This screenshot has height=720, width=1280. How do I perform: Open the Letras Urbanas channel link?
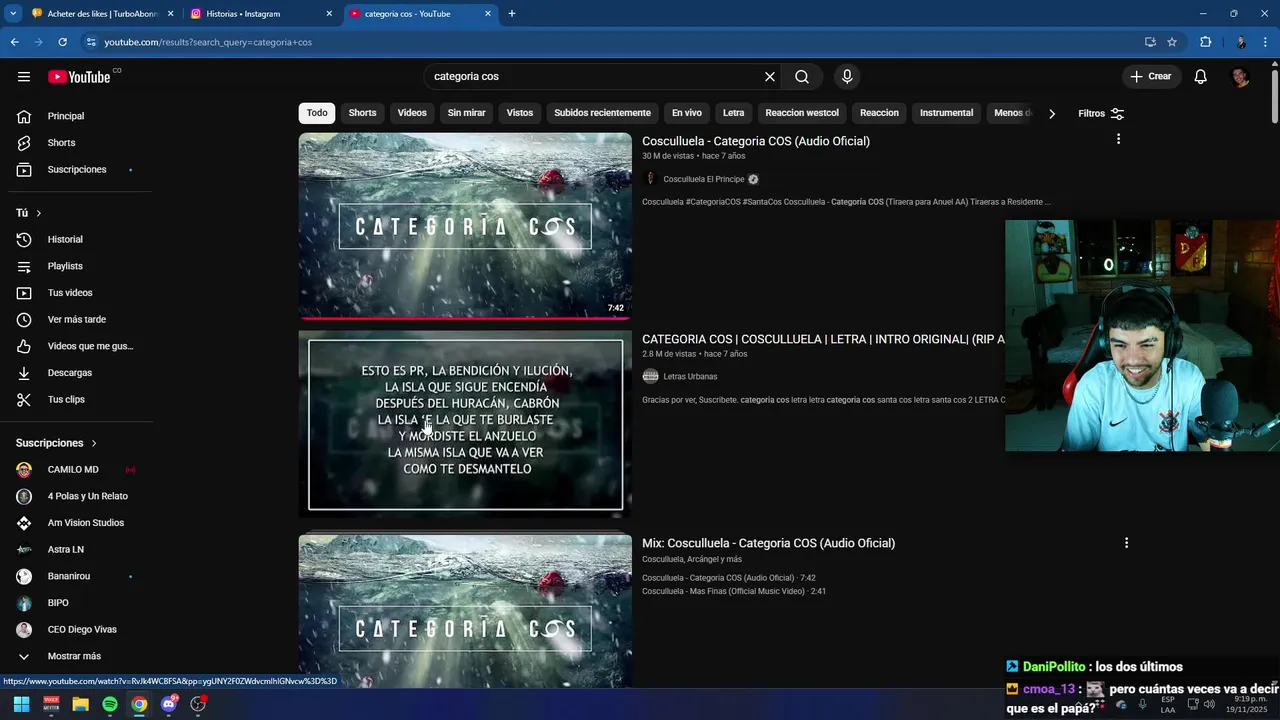click(x=690, y=377)
